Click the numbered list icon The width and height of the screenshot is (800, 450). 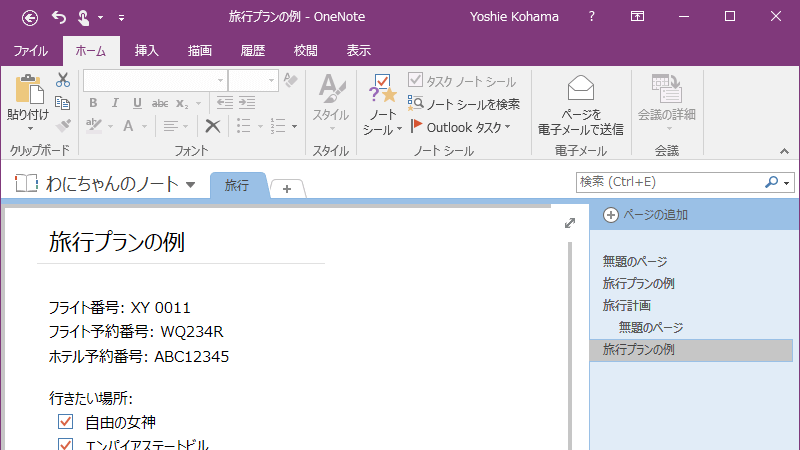click(x=278, y=126)
